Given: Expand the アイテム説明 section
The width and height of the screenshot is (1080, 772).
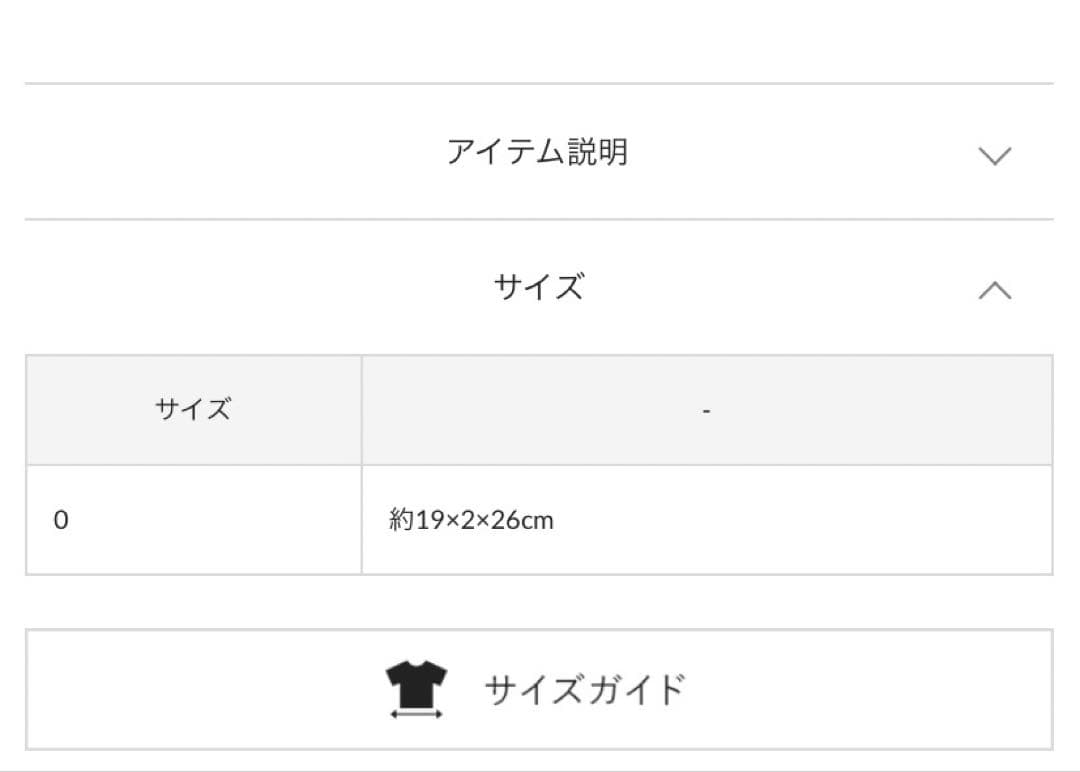Looking at the screenshot, I should (540, 153).
